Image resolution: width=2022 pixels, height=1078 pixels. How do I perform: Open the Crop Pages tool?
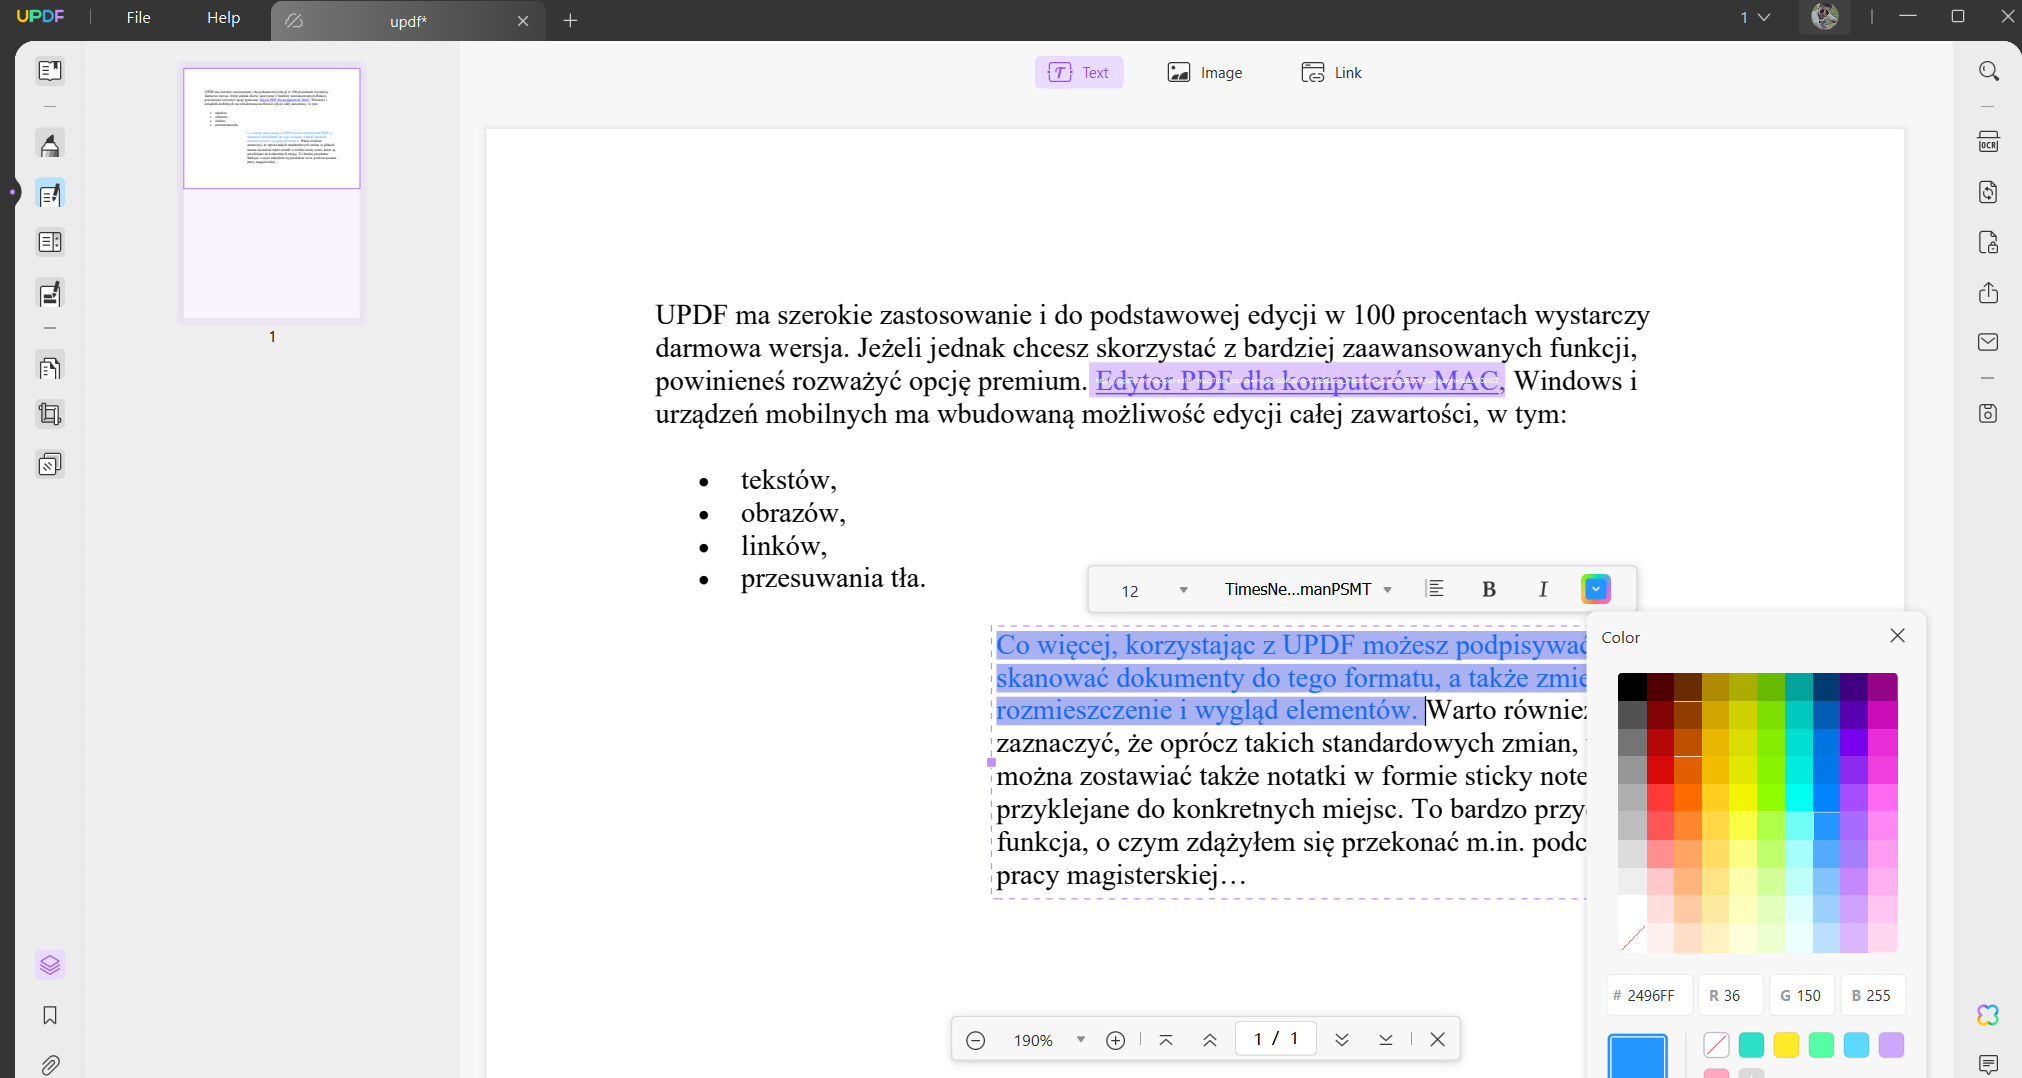[50, 414]
